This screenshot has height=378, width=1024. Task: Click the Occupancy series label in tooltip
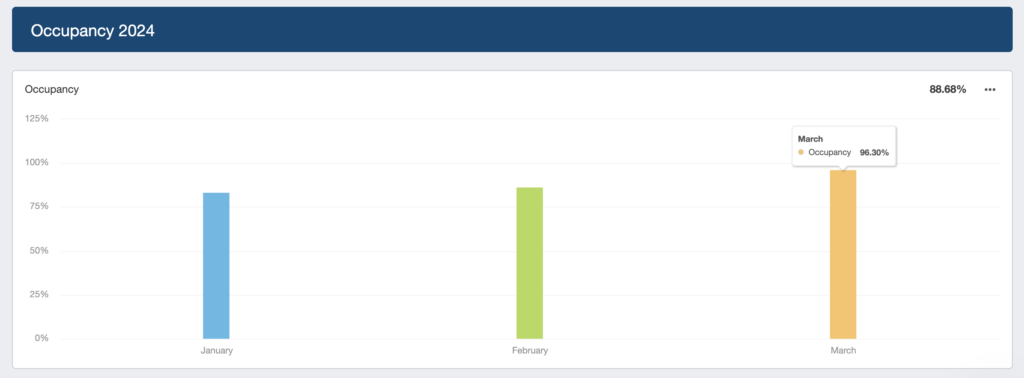coord(829,152)
